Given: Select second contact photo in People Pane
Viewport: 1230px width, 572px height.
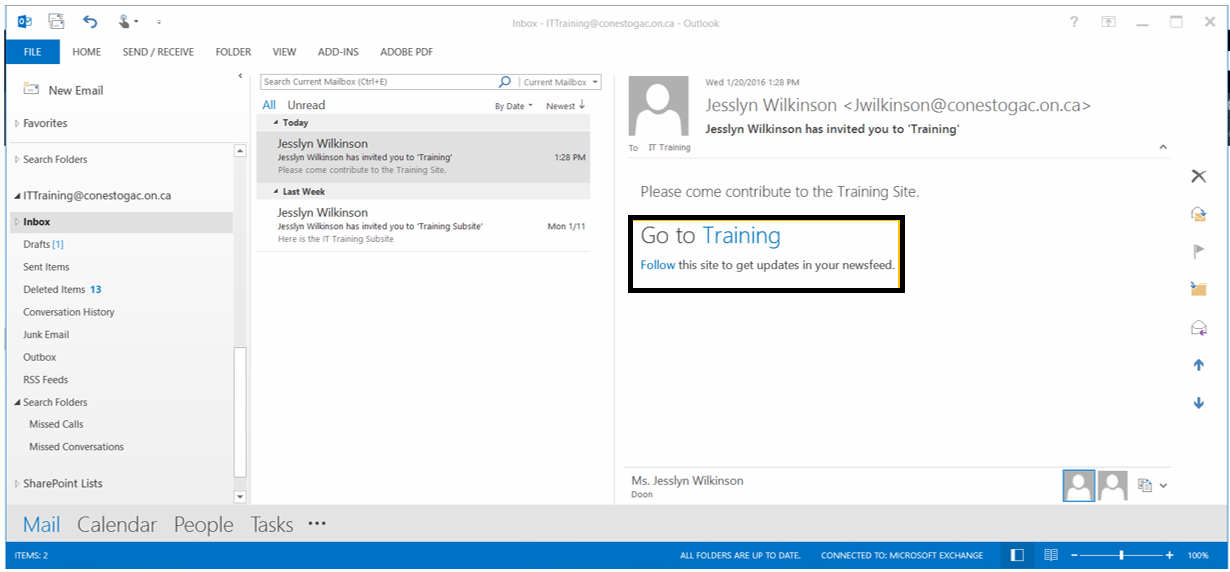Looking at the screenshot, I should (1113, 485).
